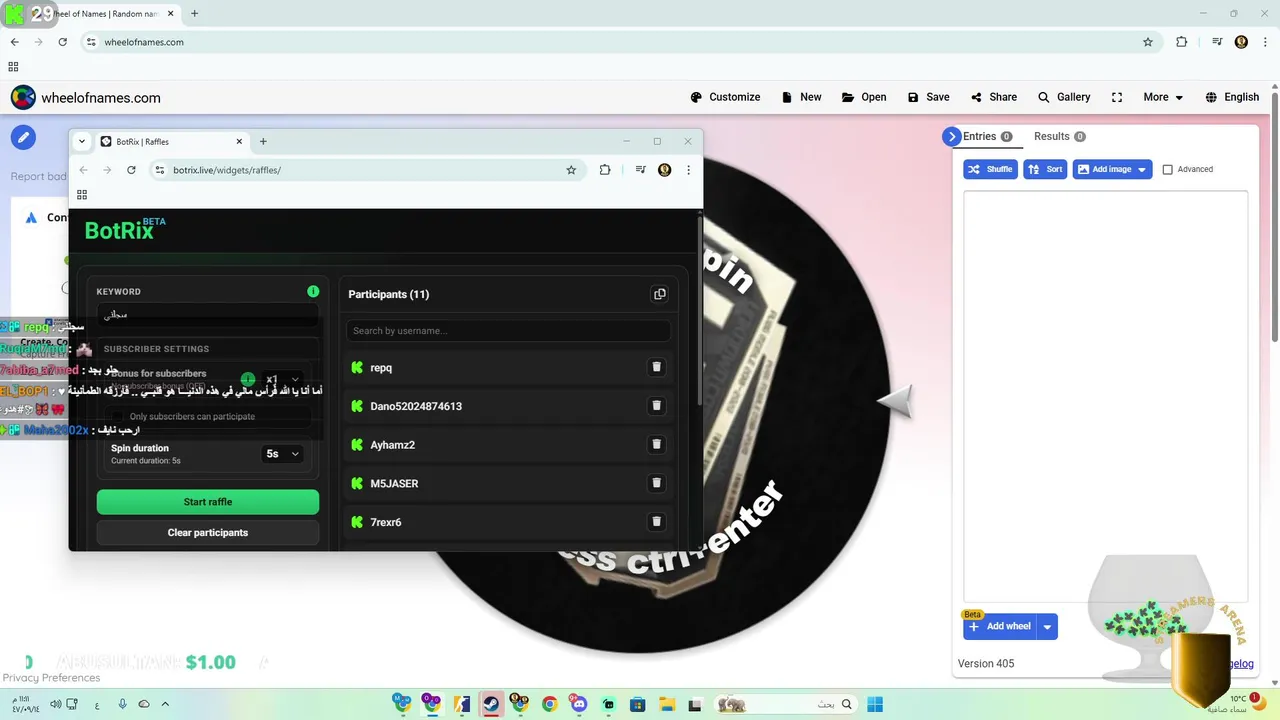Open a saved wheel
The height and width of the screenshot is (720, 1280).
click(x=864, y=97)
